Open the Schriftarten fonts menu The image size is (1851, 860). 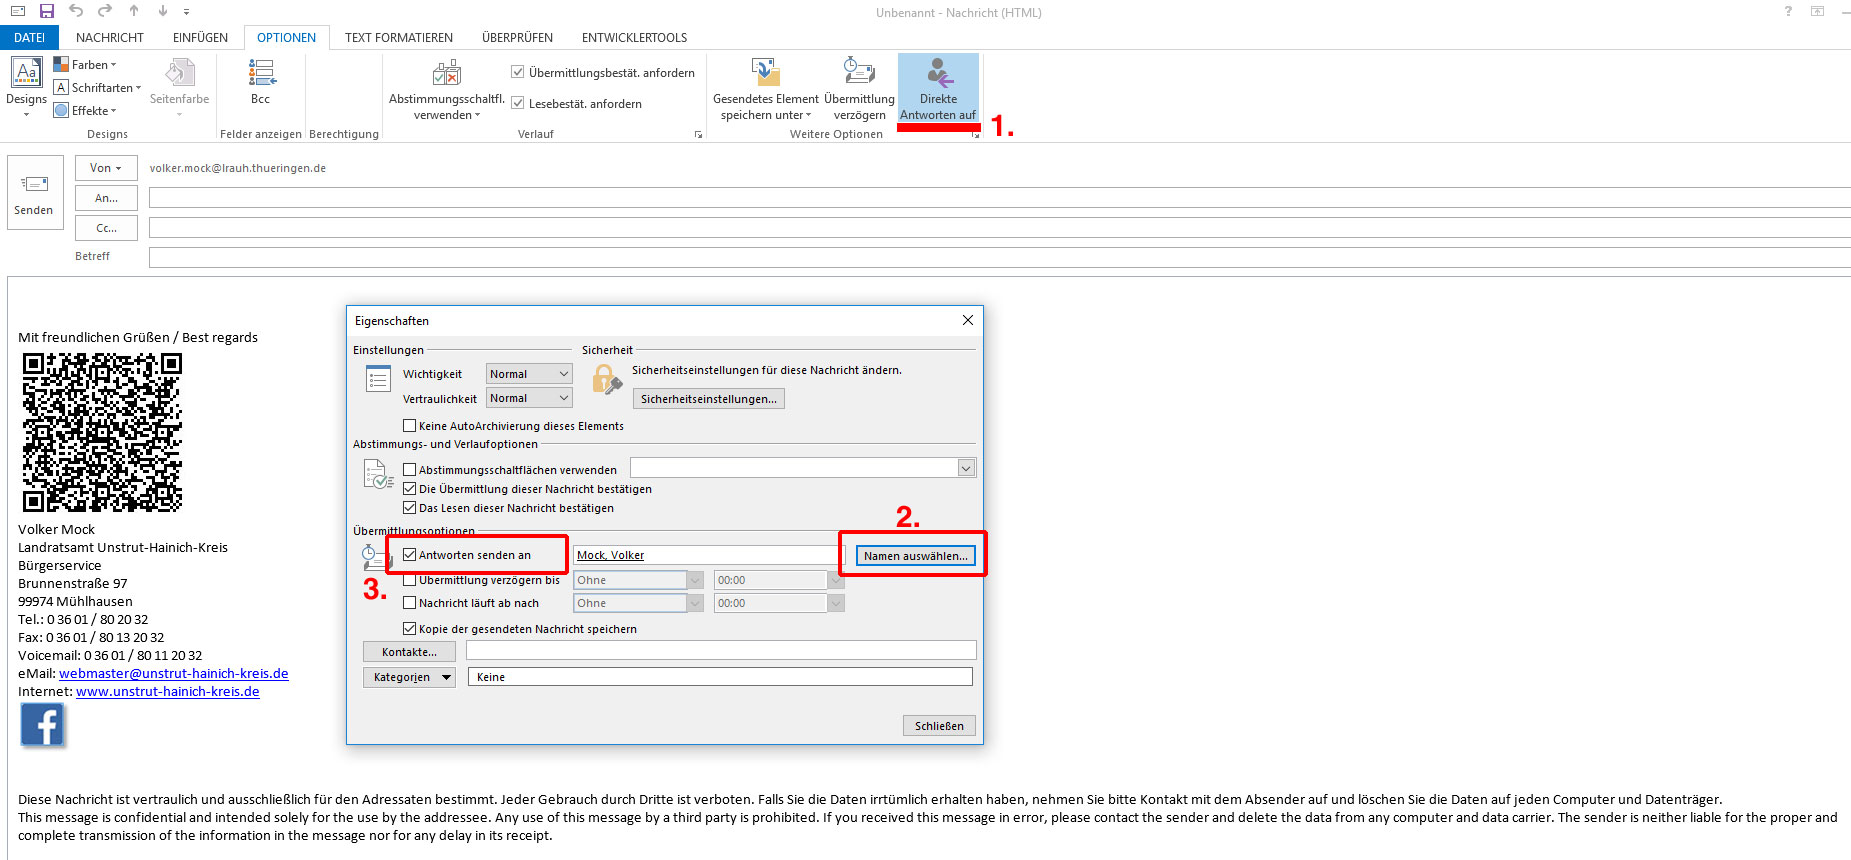click(97, 88)
